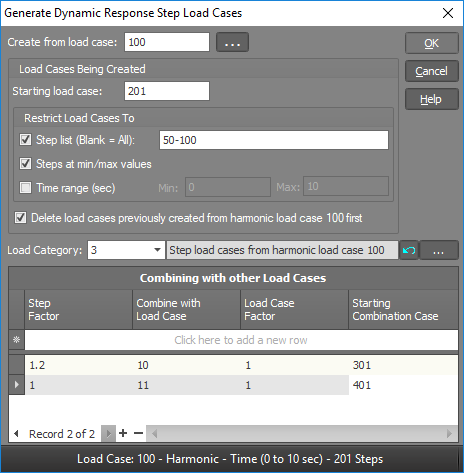This screenshot has width=464, height=473.
Task: Go to previous record arrow
Action: (16, 434)
